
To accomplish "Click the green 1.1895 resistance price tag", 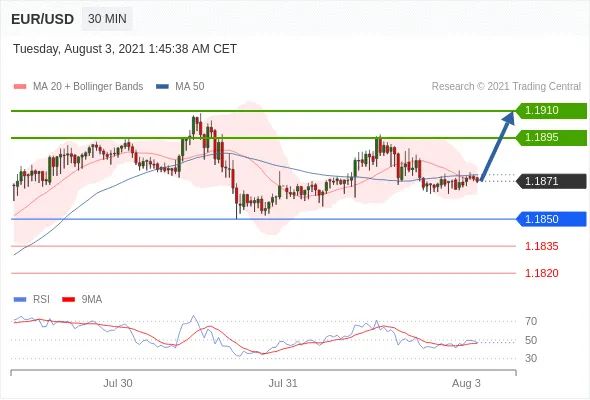I will (551, 137).
